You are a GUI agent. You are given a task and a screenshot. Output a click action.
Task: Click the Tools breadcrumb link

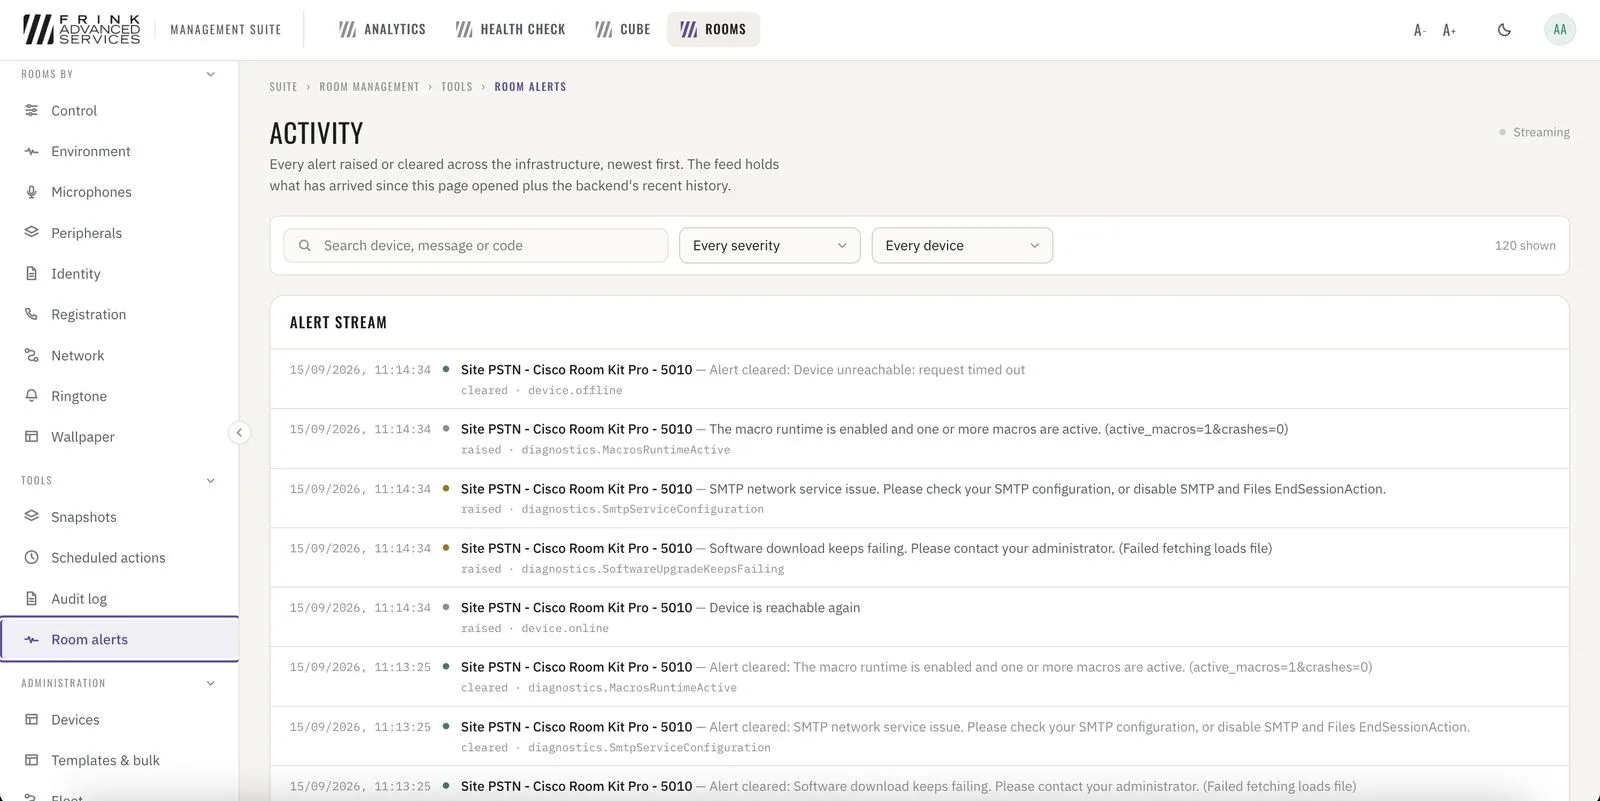[457, 87]
